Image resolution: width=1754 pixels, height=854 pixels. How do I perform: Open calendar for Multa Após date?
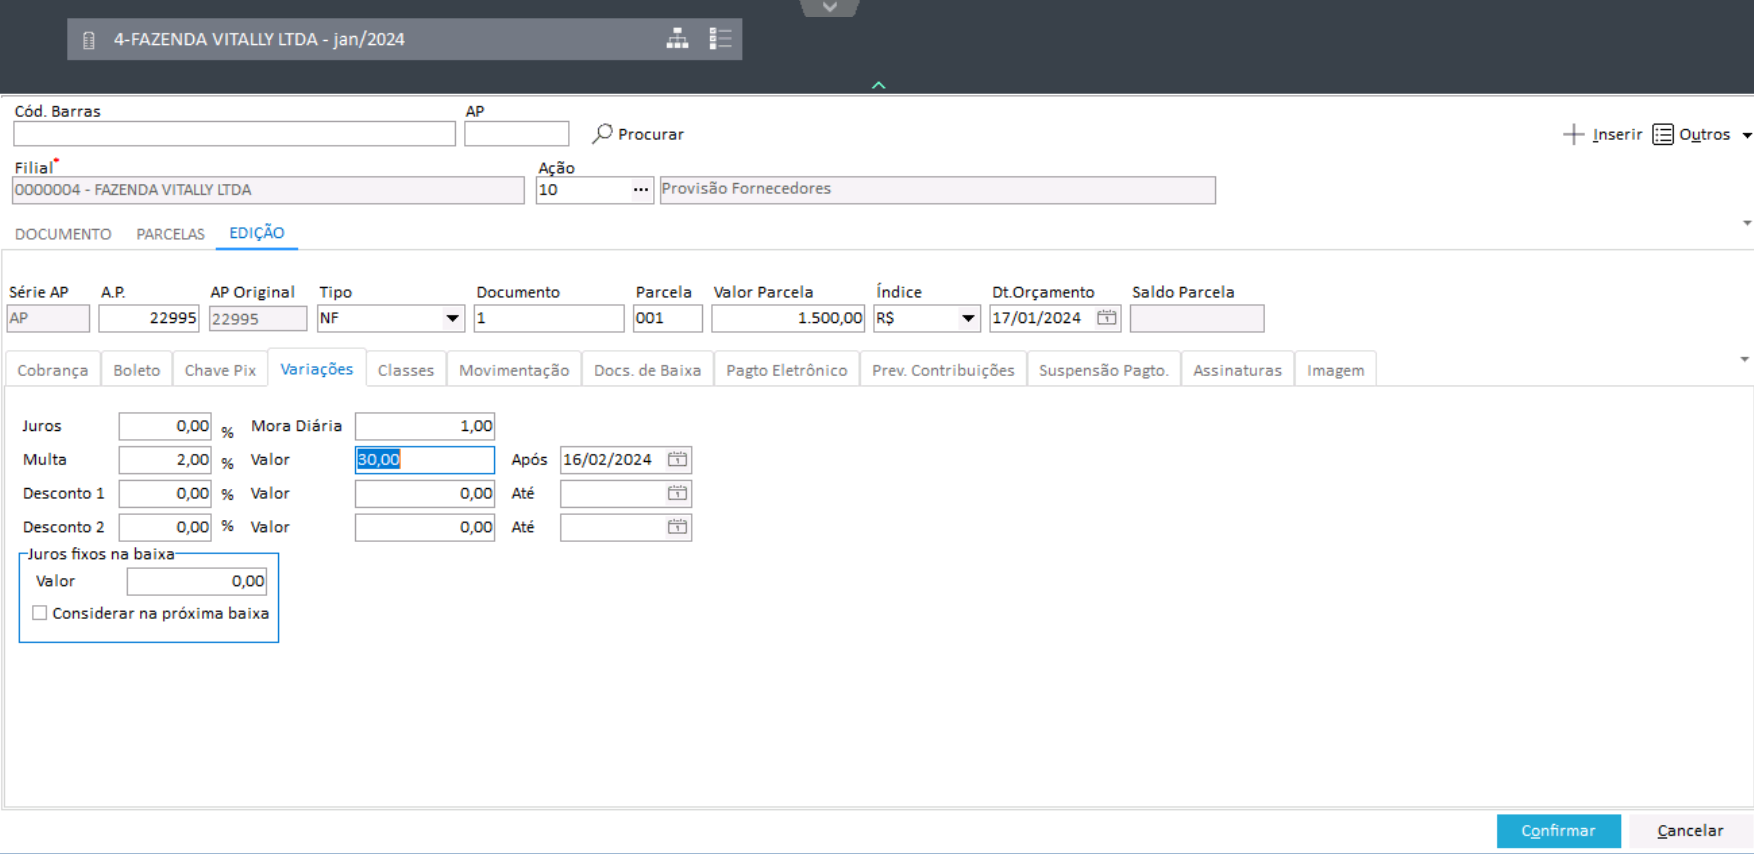point(677,459)
